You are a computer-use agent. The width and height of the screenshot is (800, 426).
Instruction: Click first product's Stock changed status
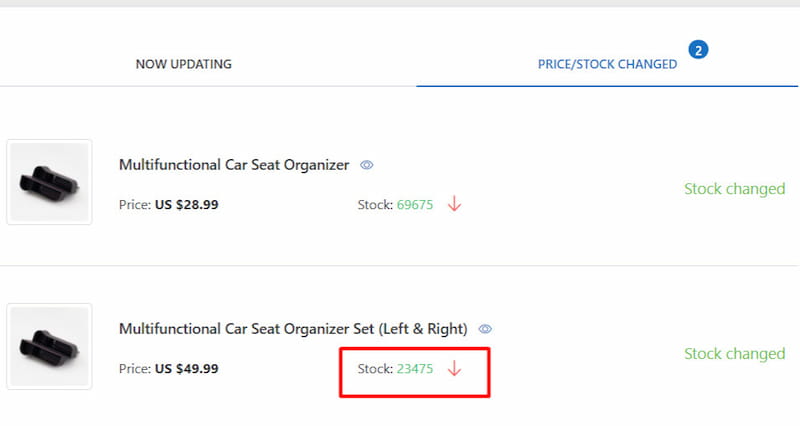pos(734,188)
